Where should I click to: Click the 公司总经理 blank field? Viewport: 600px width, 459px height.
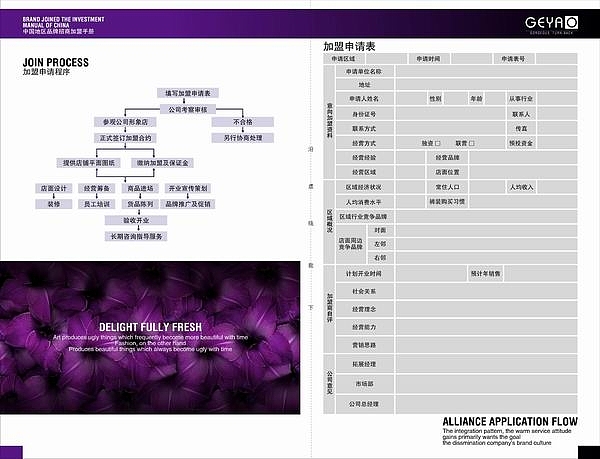click(486, 404)
